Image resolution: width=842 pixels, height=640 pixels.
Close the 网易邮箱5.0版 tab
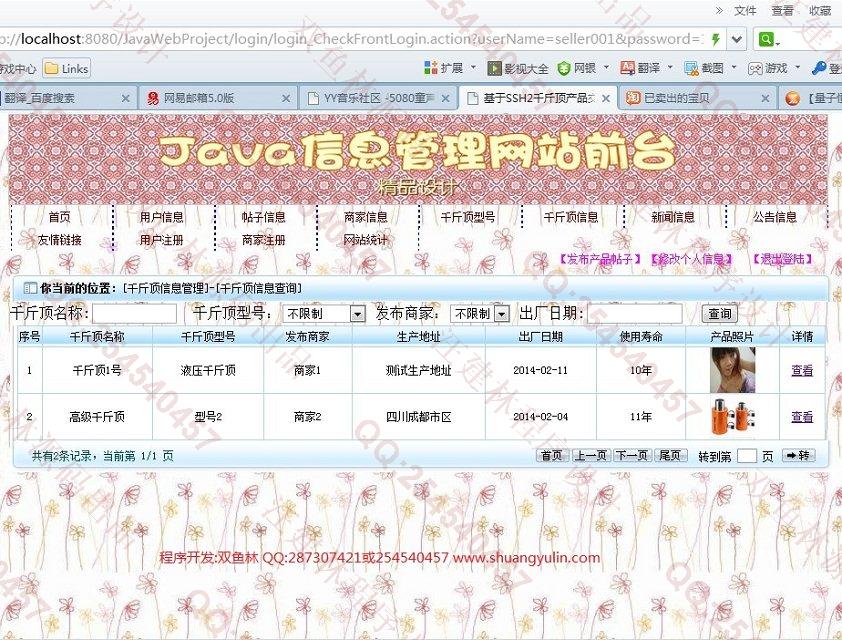(286, 98)
